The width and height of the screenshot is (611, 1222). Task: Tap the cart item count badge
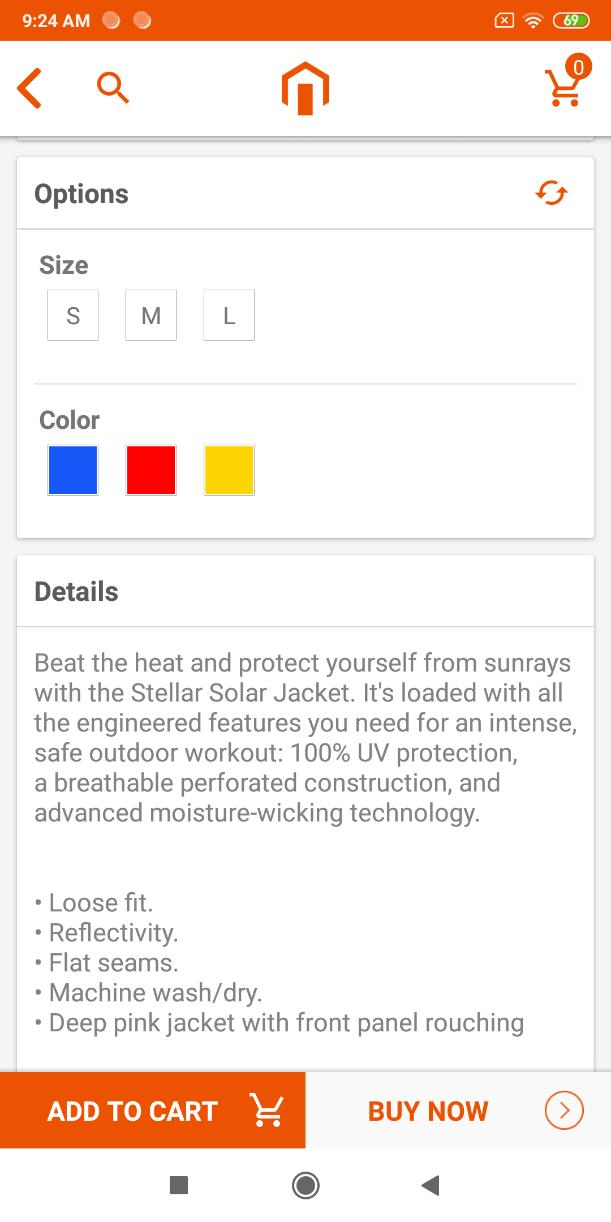click(578, 67)
